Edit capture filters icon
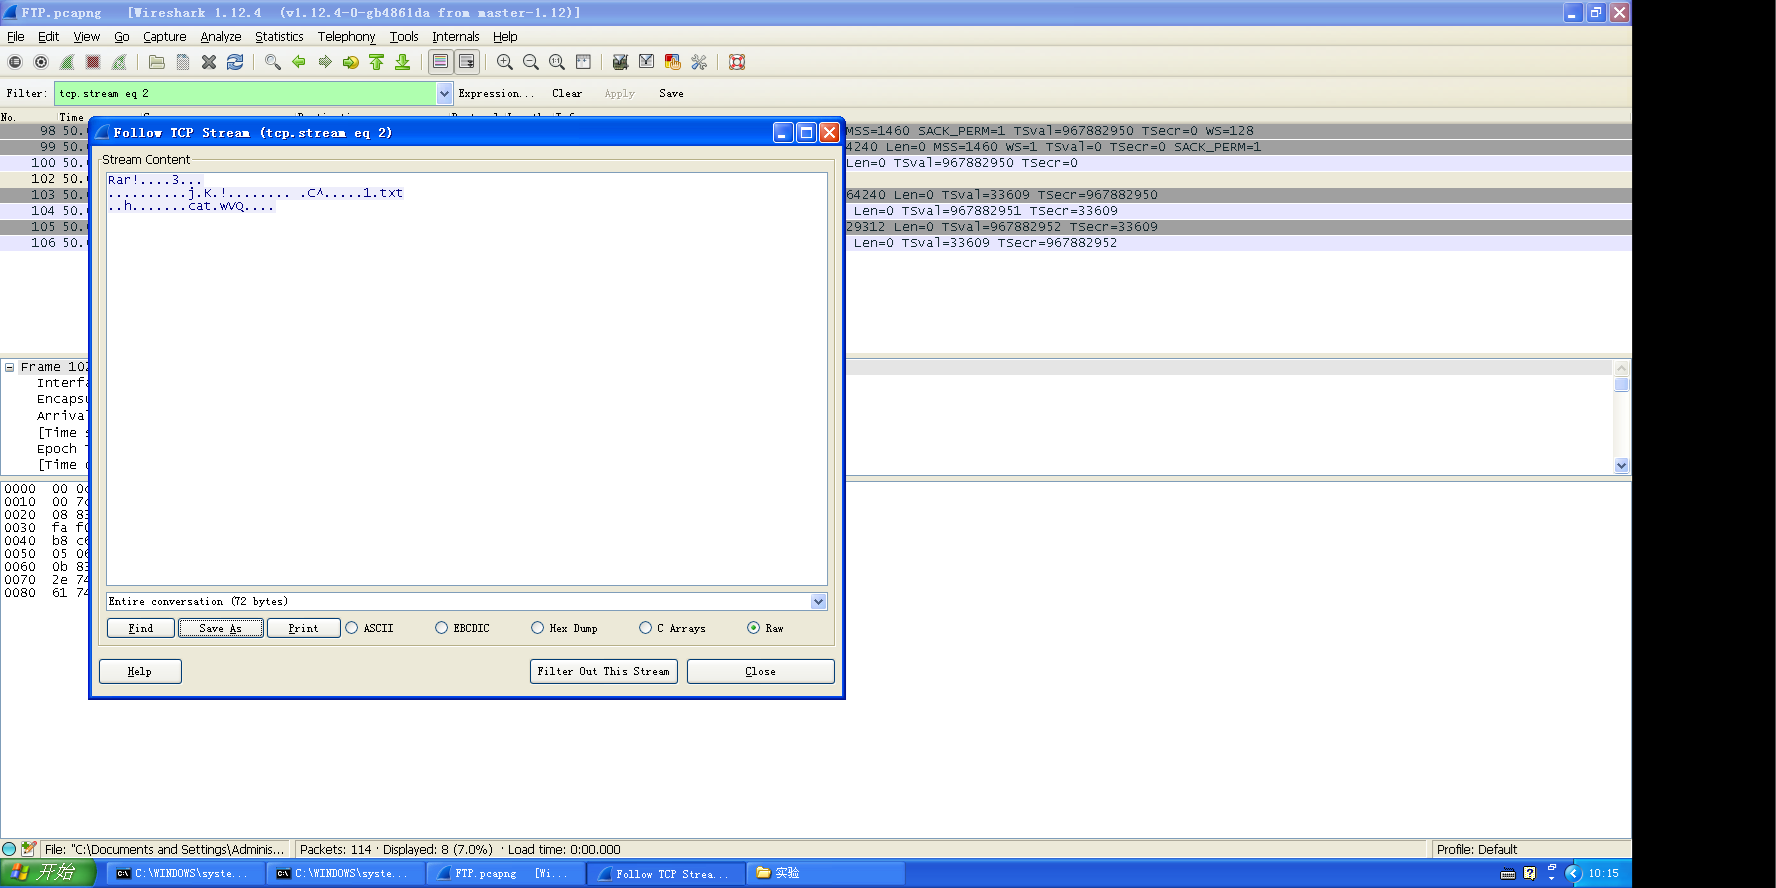Viewport: 1776px width, 888px height. [621, 62]
